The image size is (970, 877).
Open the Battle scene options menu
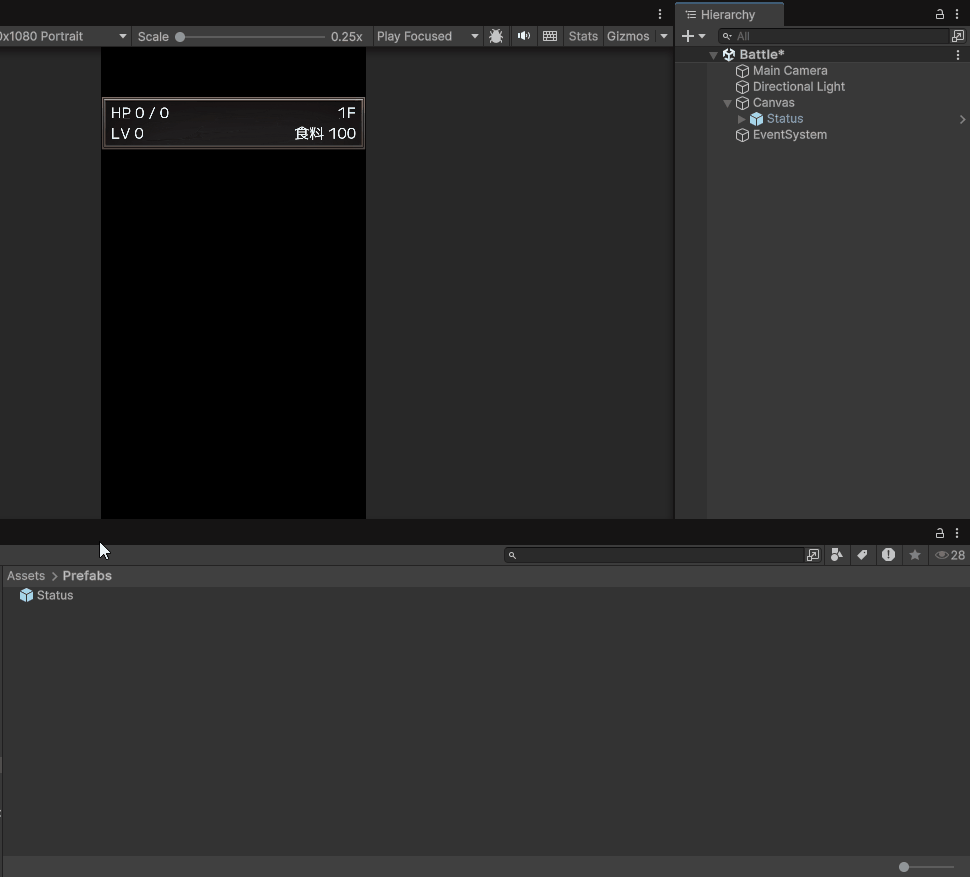coord(958,55)
